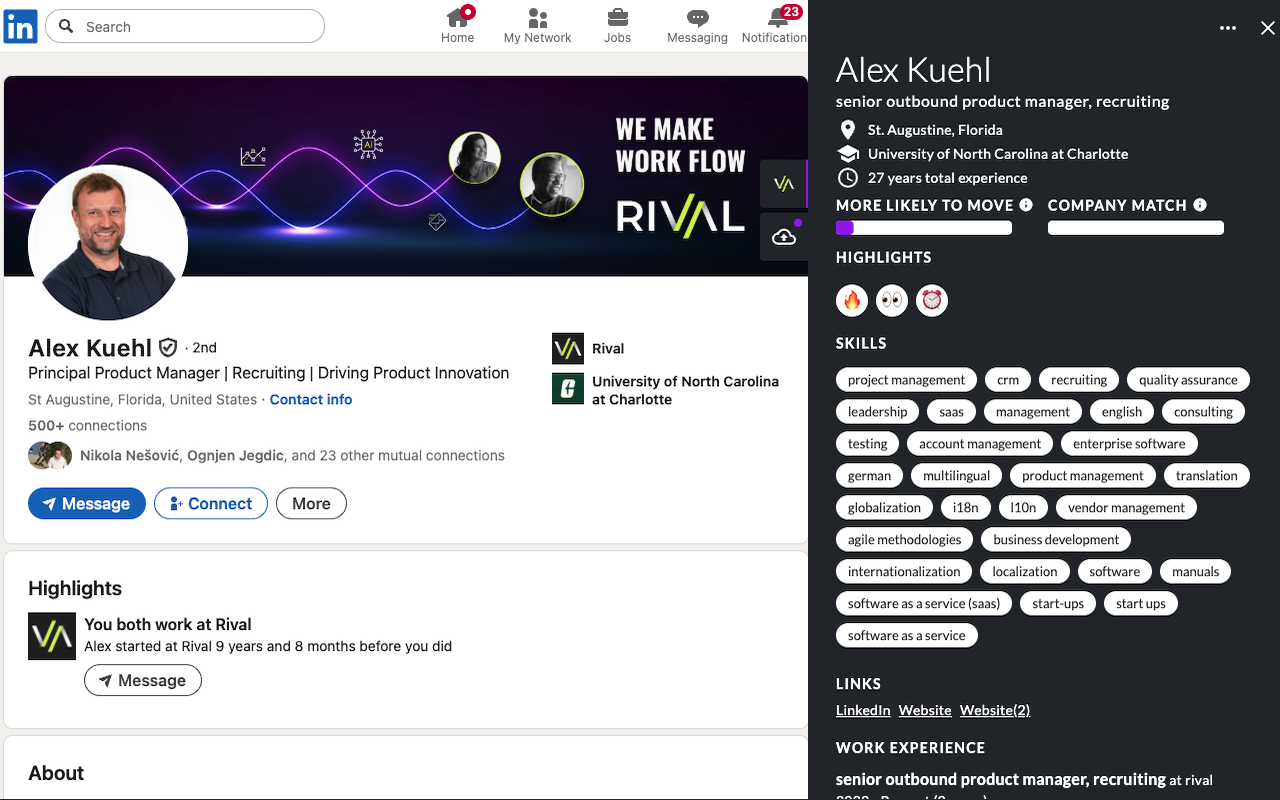Open the LinkedIn home logo

tap(20, 26)
